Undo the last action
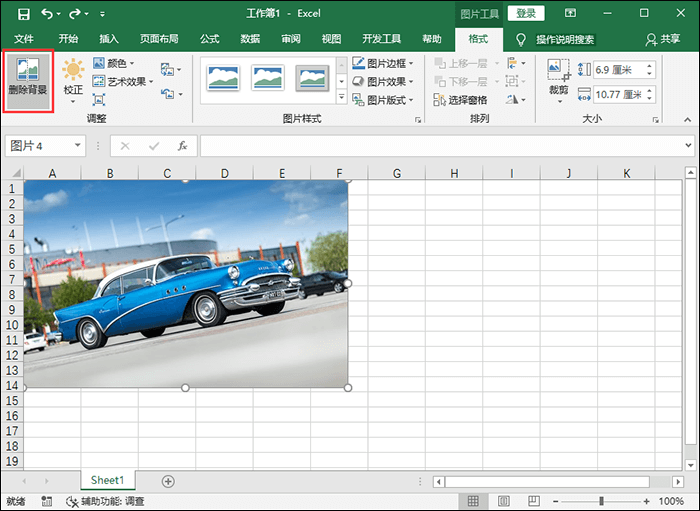This screenshot has height=511, width=700. click(x=47, y=13)
